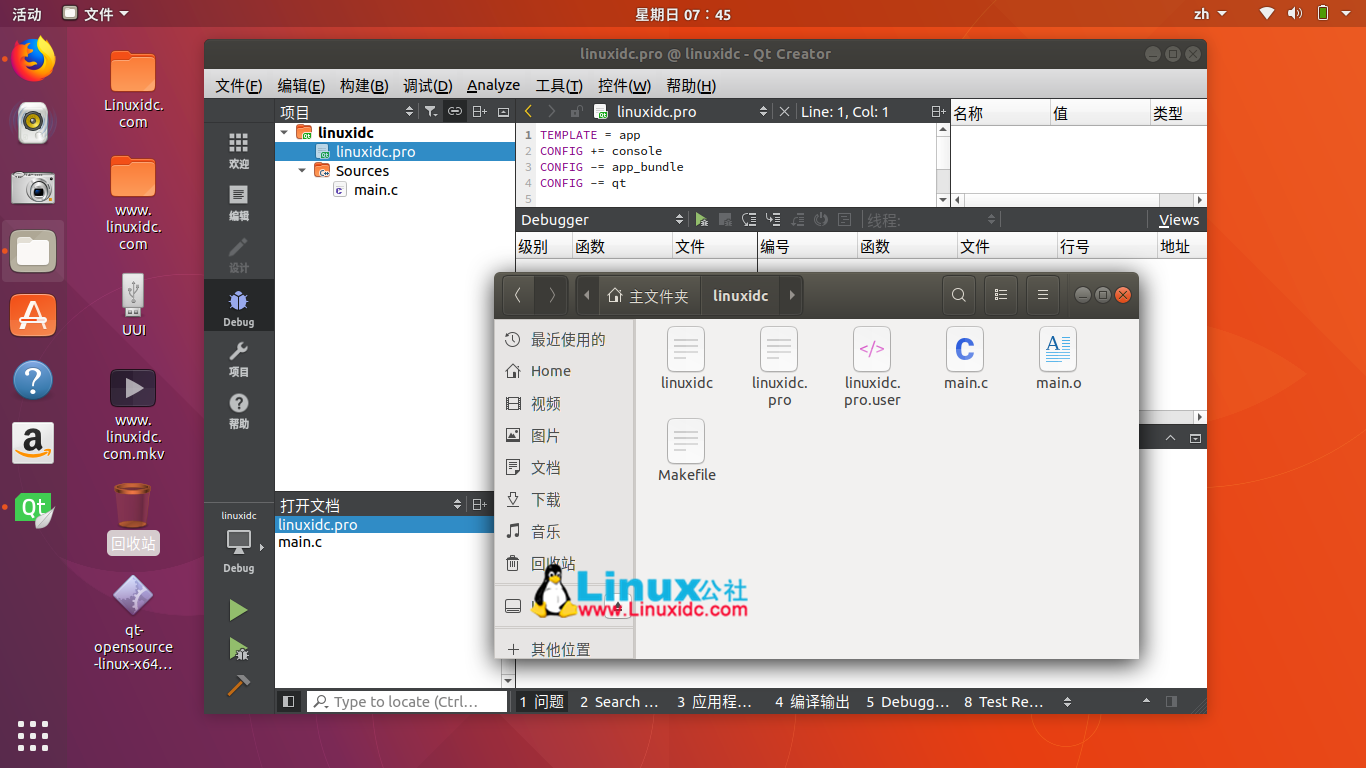Click 其他位置 in file manager sidebar

click(565, 649)
